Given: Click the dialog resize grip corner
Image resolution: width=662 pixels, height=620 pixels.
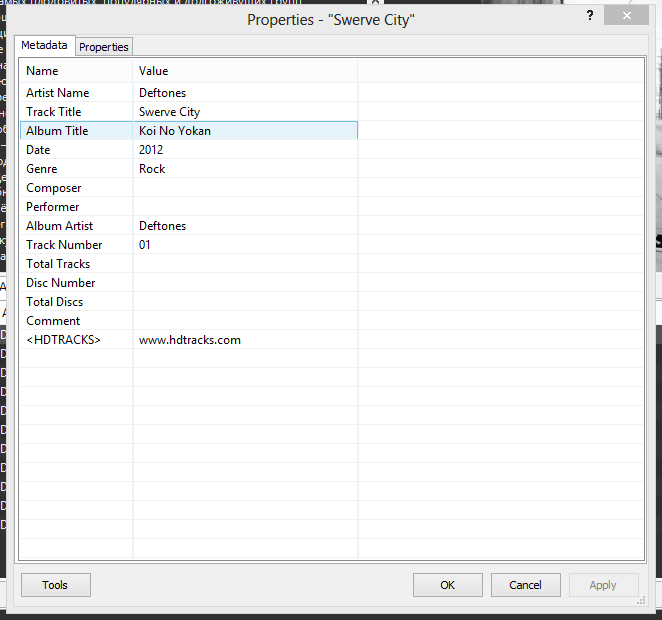Looking at the screenshot, I should point(641,601).
